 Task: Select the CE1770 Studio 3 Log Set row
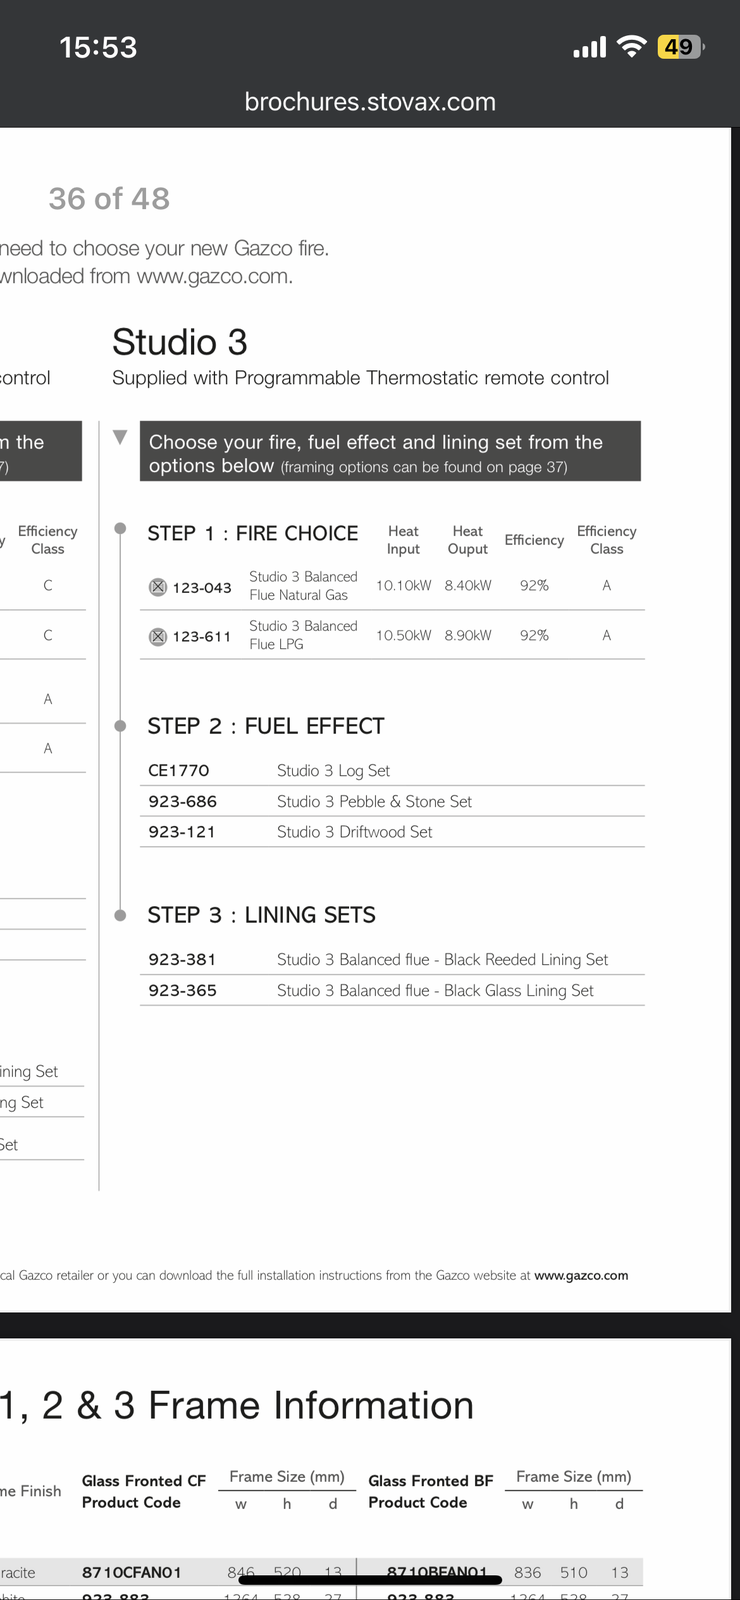[x=390, y=771]
